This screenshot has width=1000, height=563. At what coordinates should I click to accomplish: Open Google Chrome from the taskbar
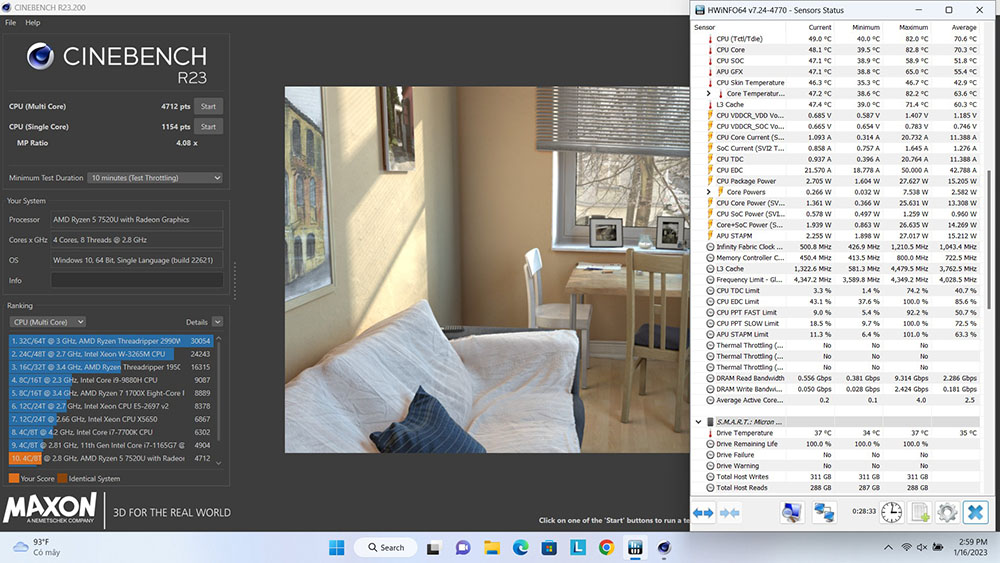[607, 547]
